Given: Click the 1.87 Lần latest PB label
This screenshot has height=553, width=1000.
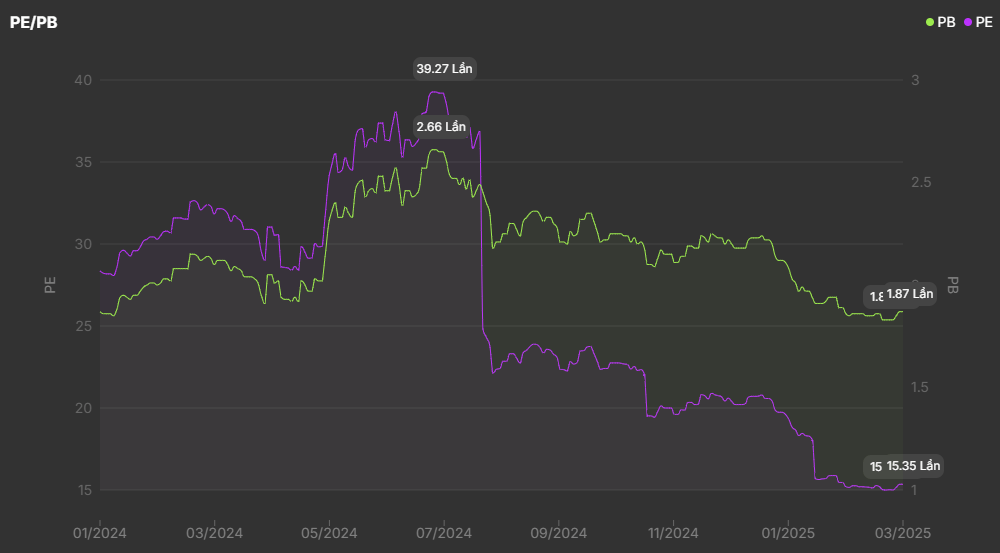Looking at the screenshot, I should [x=909, y=294].
